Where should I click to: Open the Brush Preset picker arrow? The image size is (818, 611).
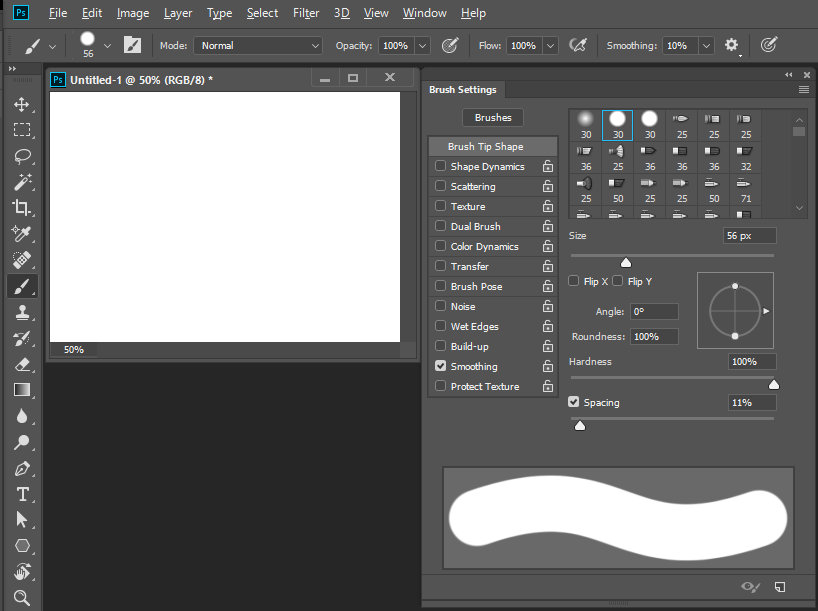(107, 46)
